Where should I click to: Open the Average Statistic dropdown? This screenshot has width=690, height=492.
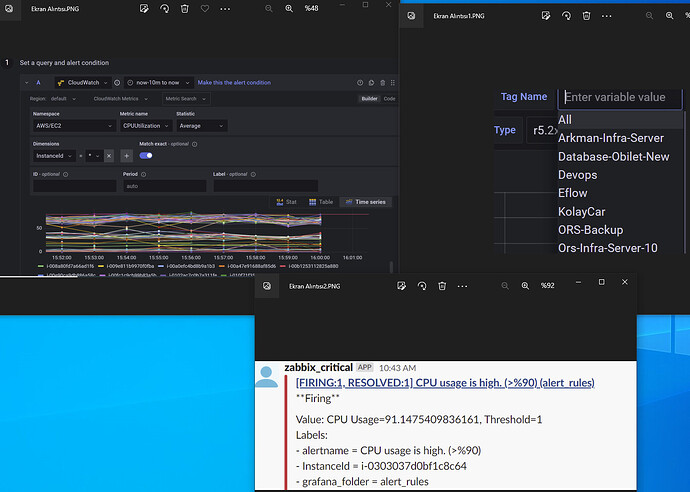pyautogui.click(x=202, y=126)
